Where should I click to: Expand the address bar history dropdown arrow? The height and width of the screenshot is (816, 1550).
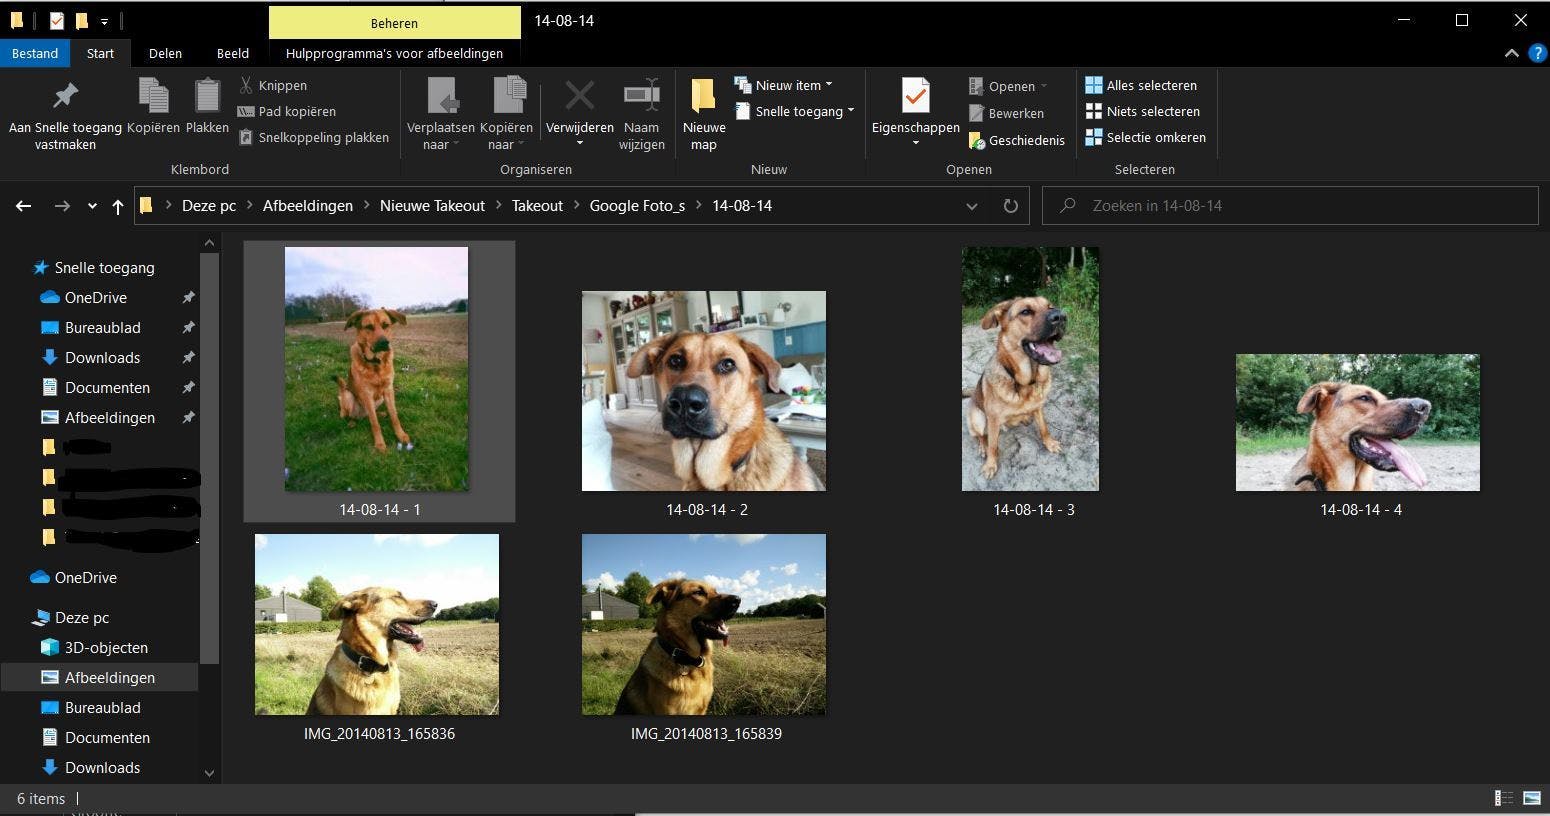(971, 206)
